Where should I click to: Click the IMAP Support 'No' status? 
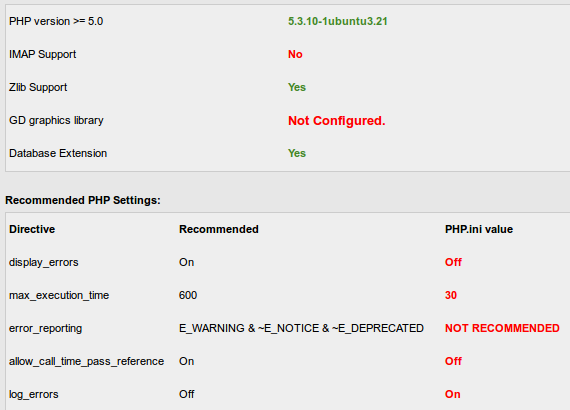click(x=295, y=54)
